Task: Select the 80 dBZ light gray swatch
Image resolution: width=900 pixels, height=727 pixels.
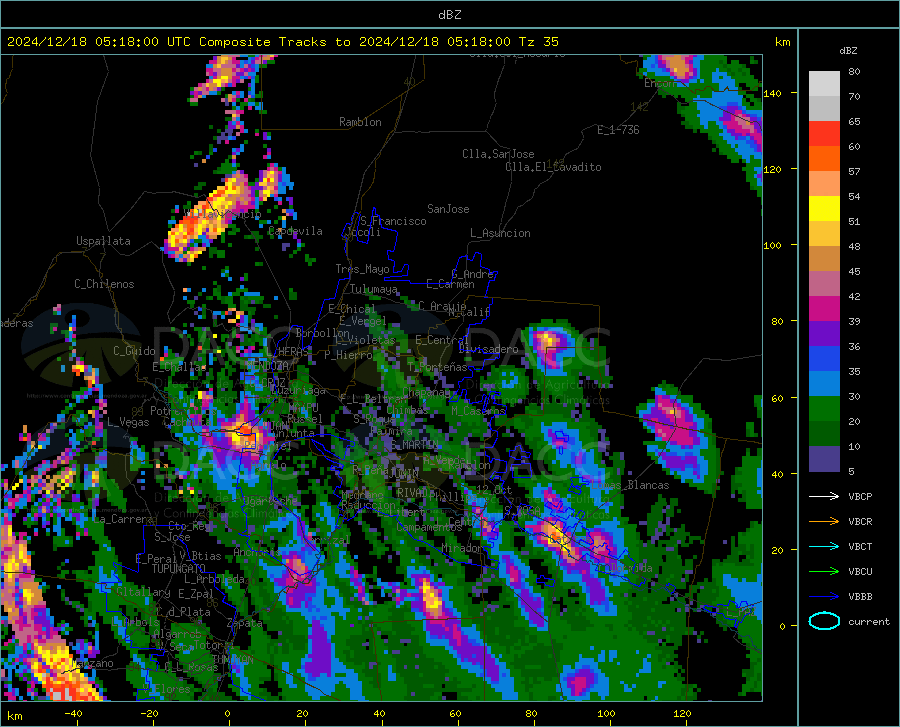Action: point(824,84)
